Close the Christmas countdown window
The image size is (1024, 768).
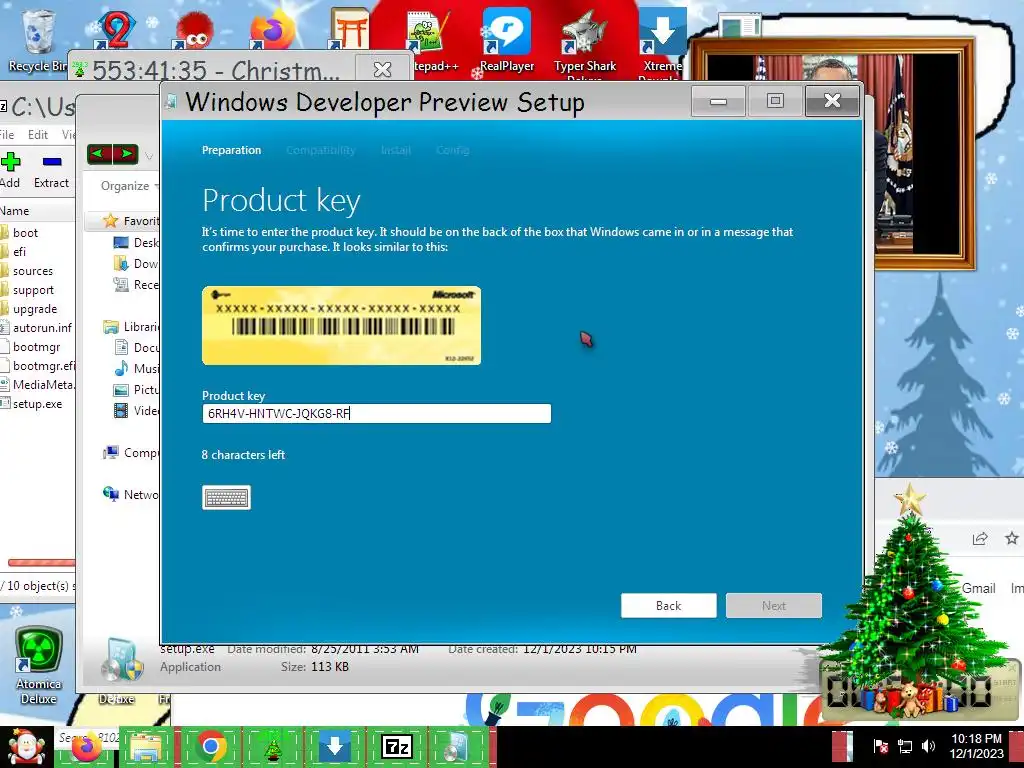click(382, 69)
